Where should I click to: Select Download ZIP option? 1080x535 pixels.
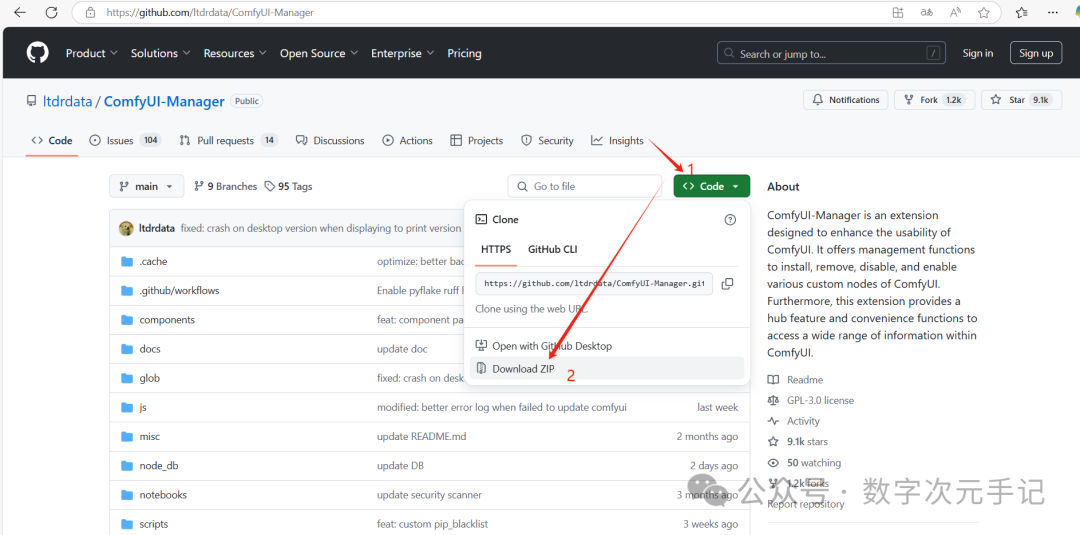tap(523, 369)
